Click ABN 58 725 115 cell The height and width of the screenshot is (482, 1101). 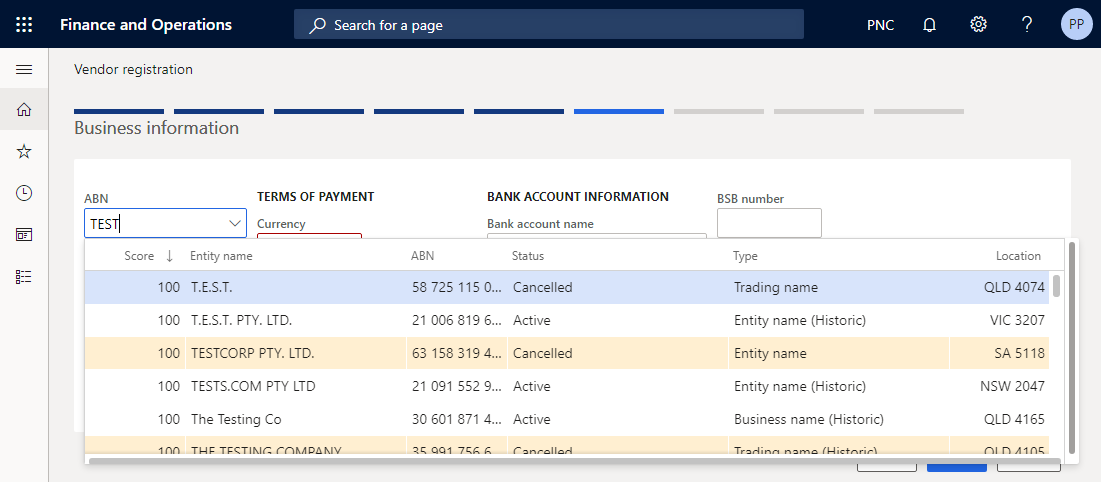(457, 287)
